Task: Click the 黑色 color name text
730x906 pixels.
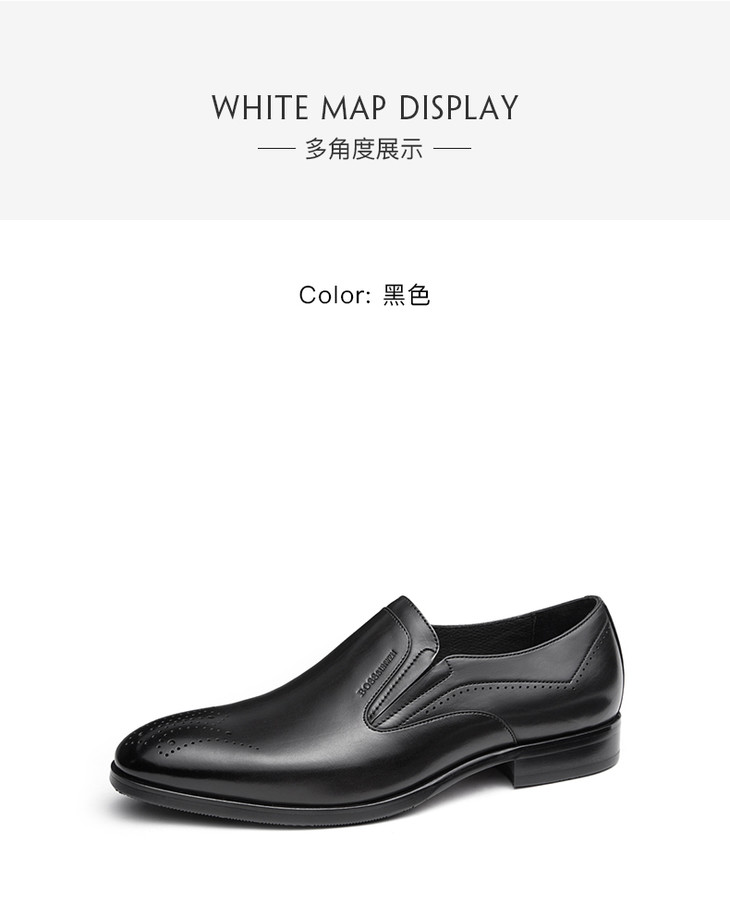Action: click(406, 295)
